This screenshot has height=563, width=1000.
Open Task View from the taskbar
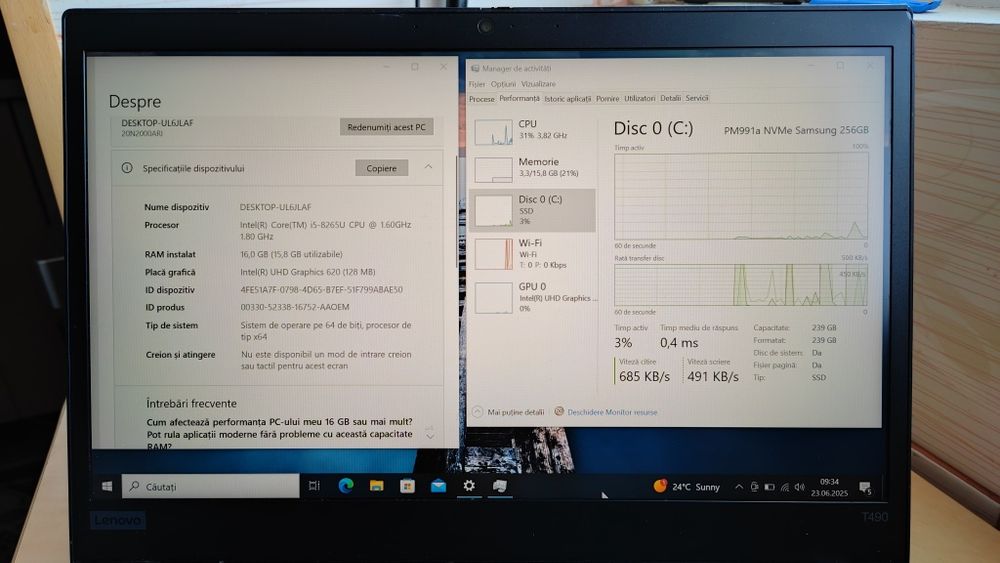(x=314, y=486)
